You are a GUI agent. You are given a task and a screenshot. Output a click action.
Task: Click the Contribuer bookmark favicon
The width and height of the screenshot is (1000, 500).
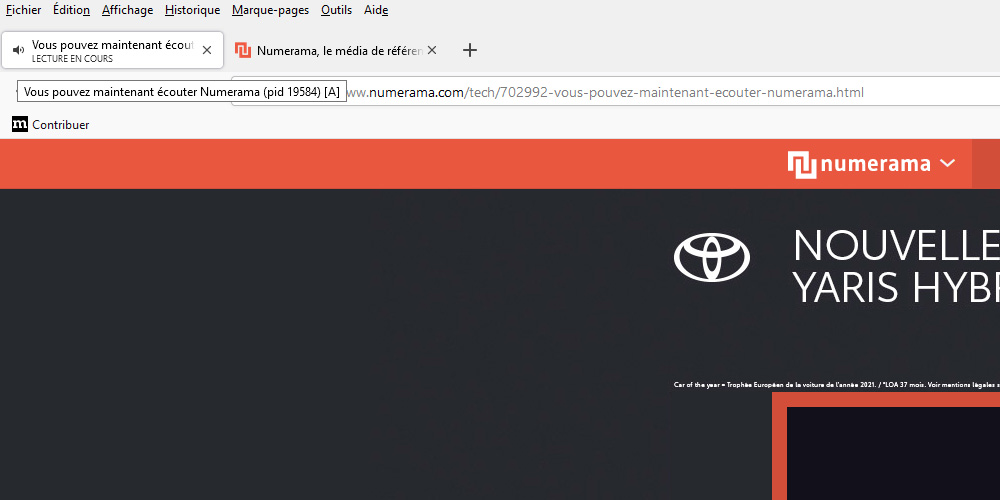[x=20, y=125]
